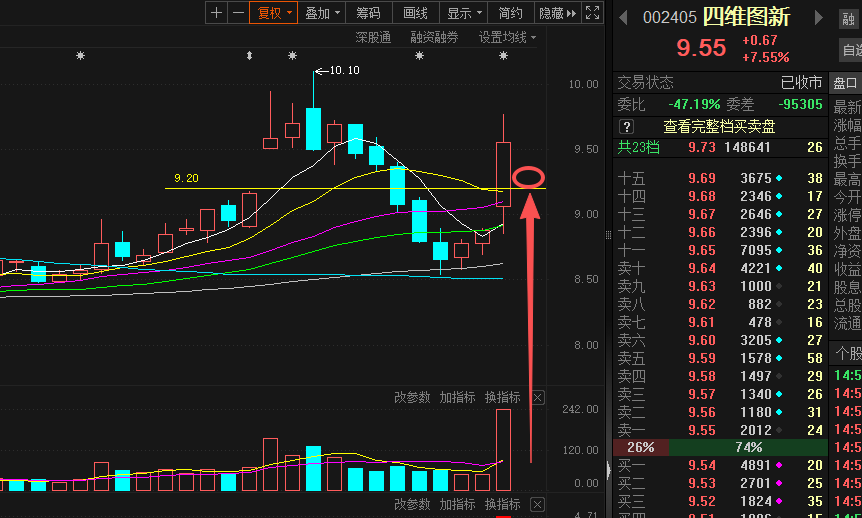The height and width of the screenshot is (518, 862).
Task: Click the magenta diamond in 买一 row
Action: point(779,465)
